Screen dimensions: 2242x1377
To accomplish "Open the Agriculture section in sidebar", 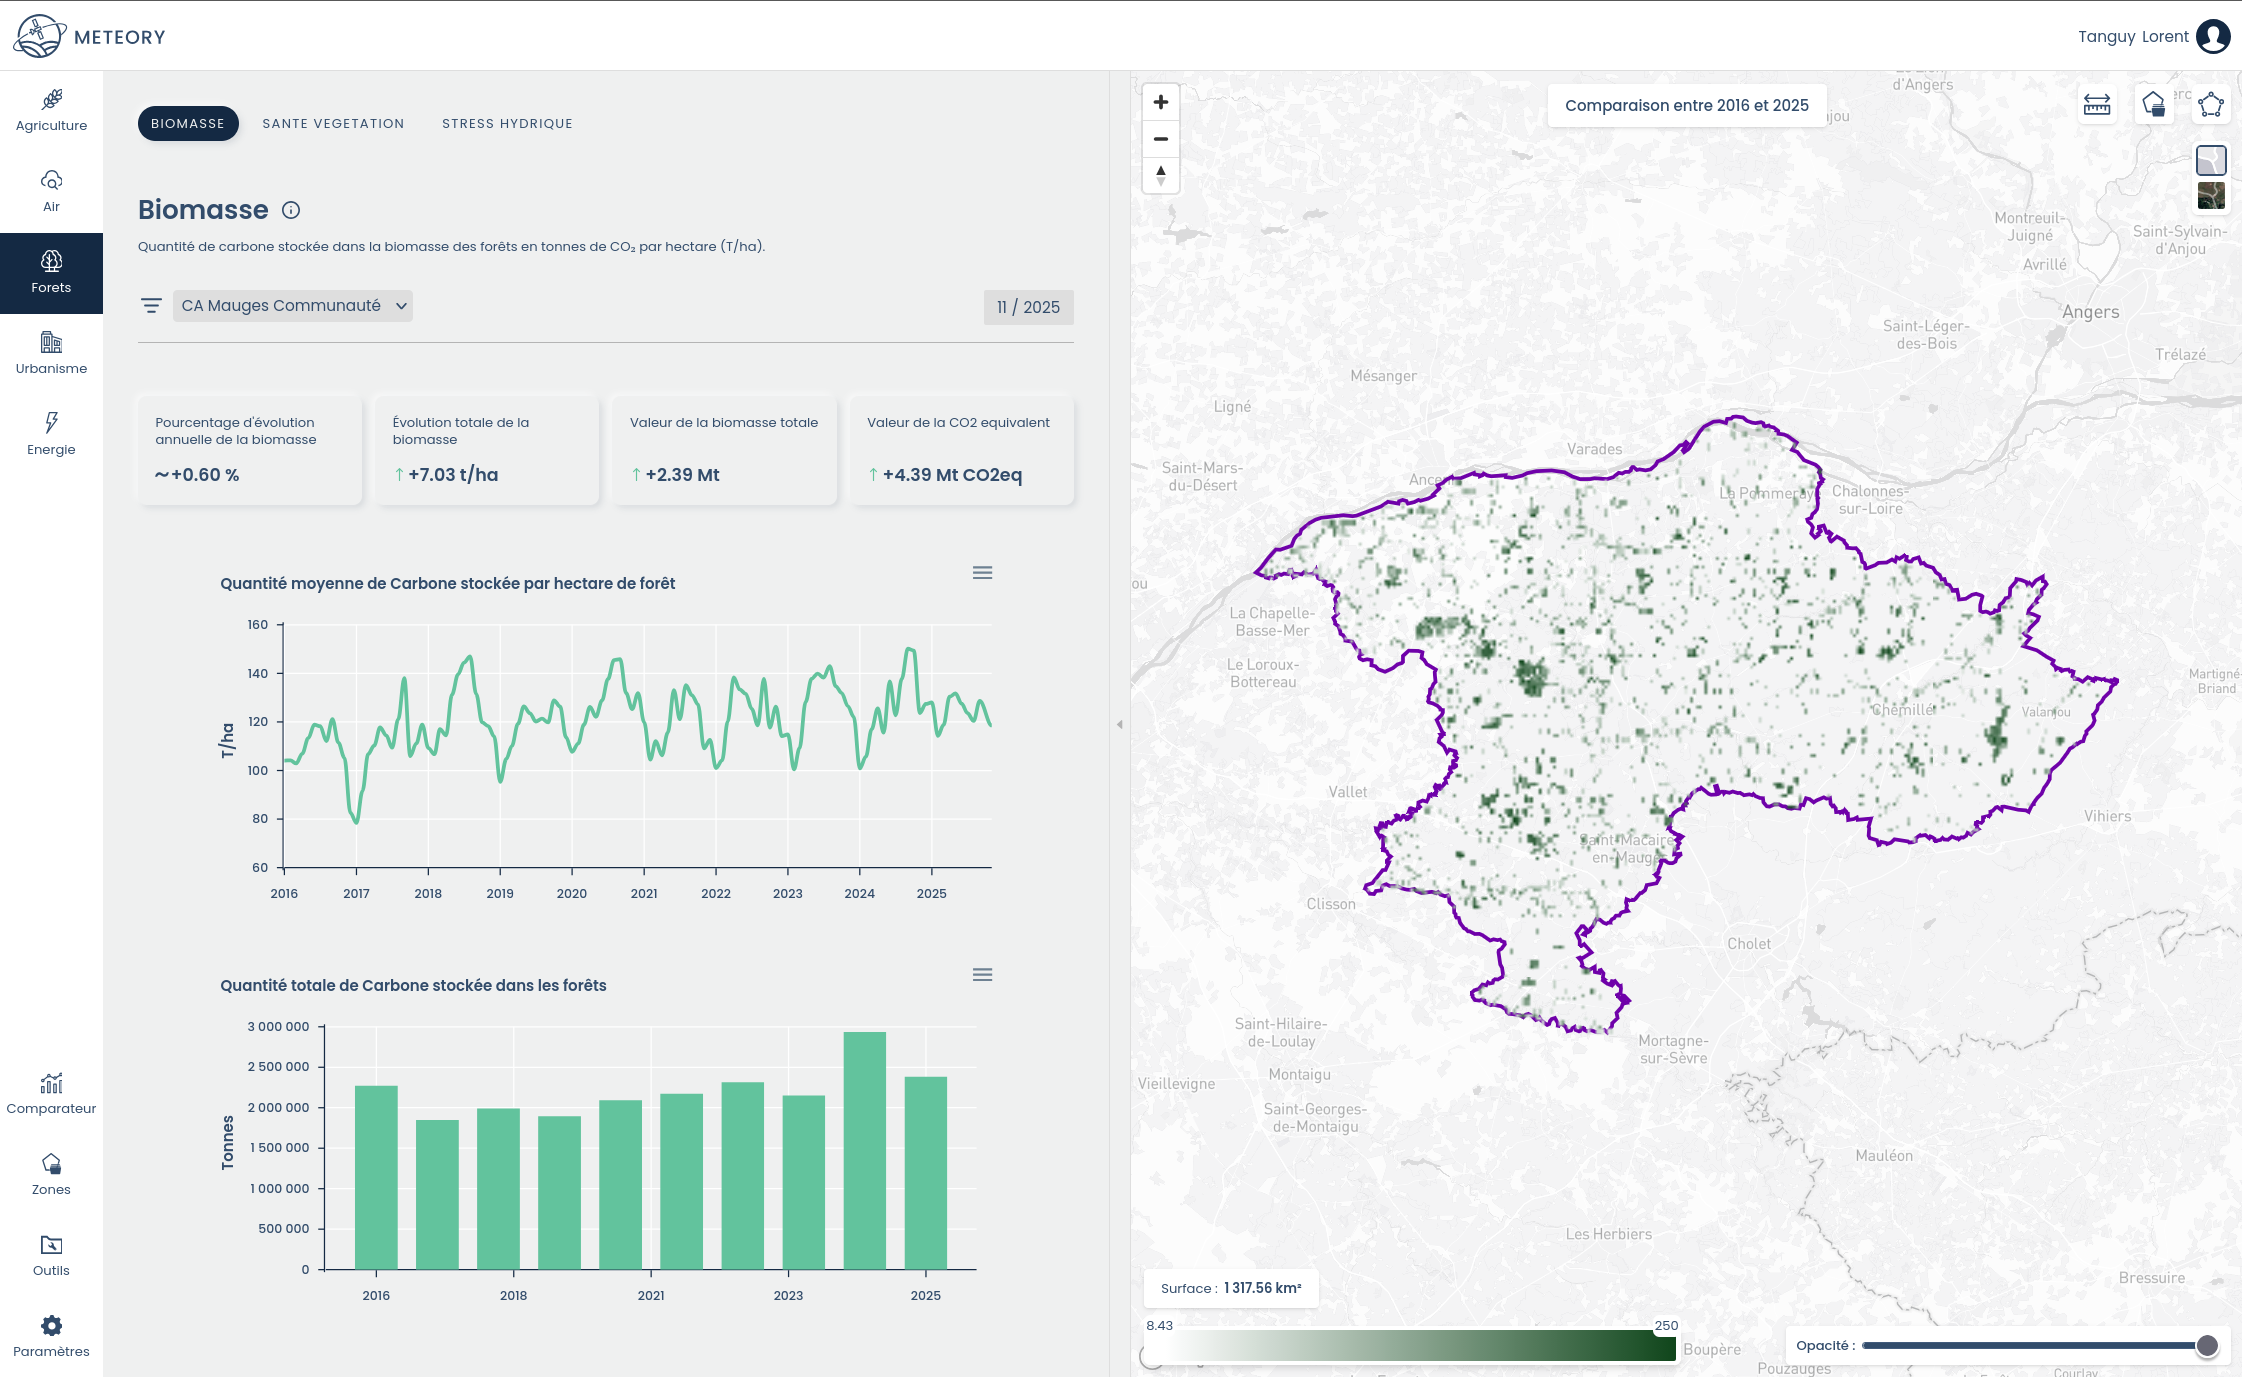I will click(51, 110).
